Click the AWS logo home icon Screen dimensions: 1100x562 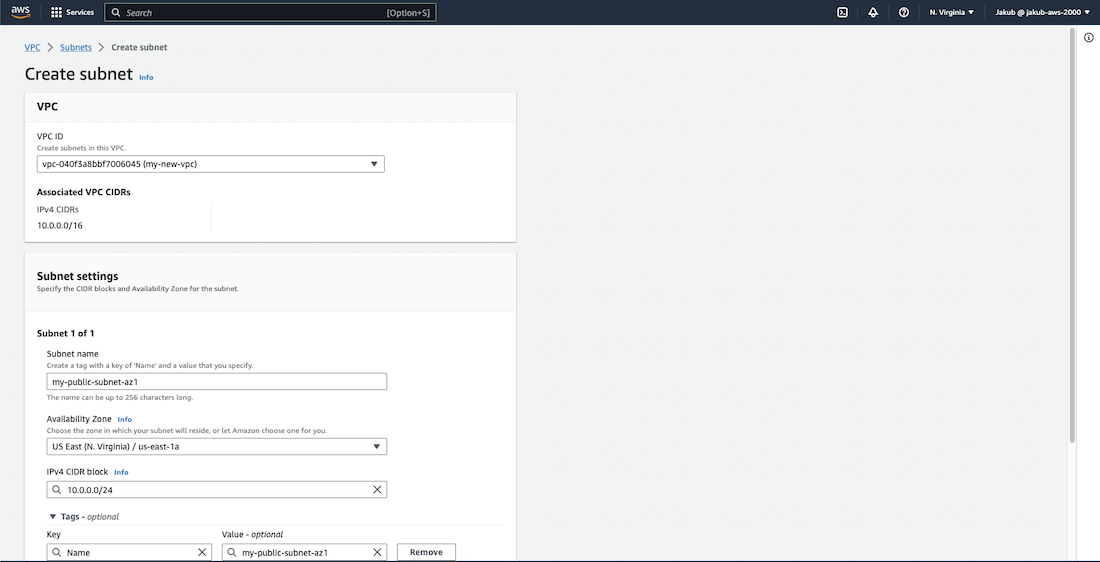(x=21, y=12)
